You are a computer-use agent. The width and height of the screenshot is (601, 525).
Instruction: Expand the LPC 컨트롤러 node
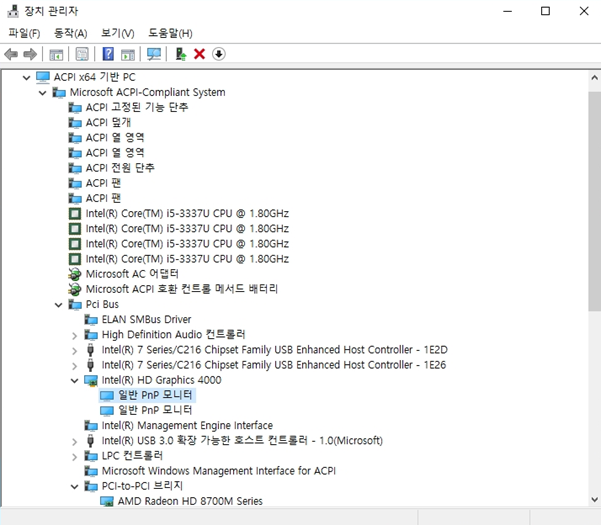[x=74, y=457]
